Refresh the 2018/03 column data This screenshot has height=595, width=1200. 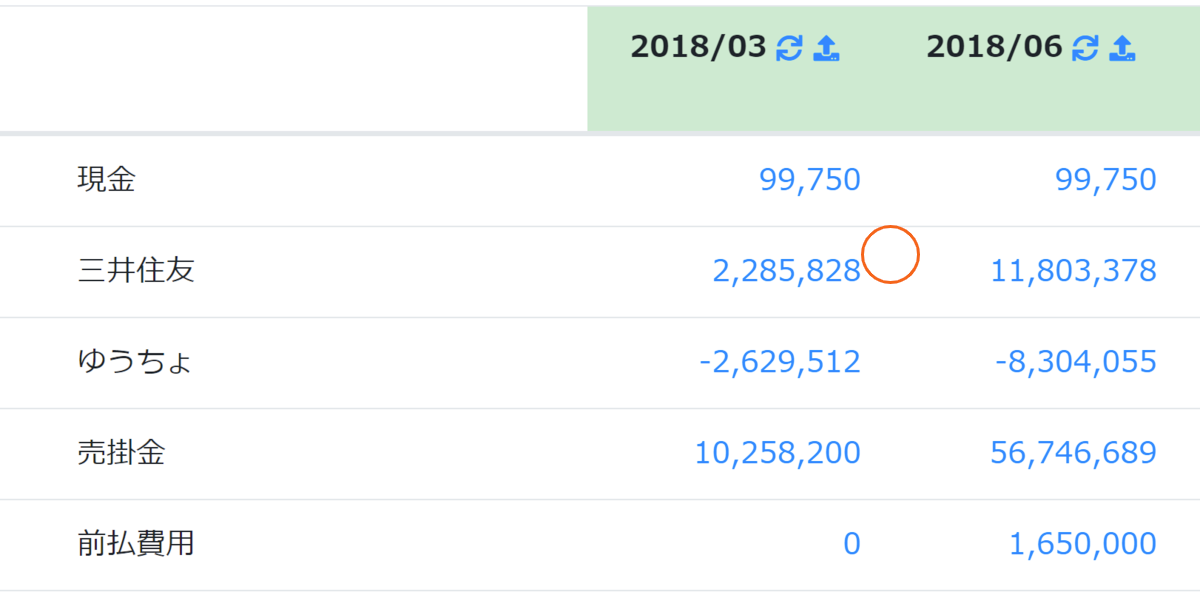point(790,48)
